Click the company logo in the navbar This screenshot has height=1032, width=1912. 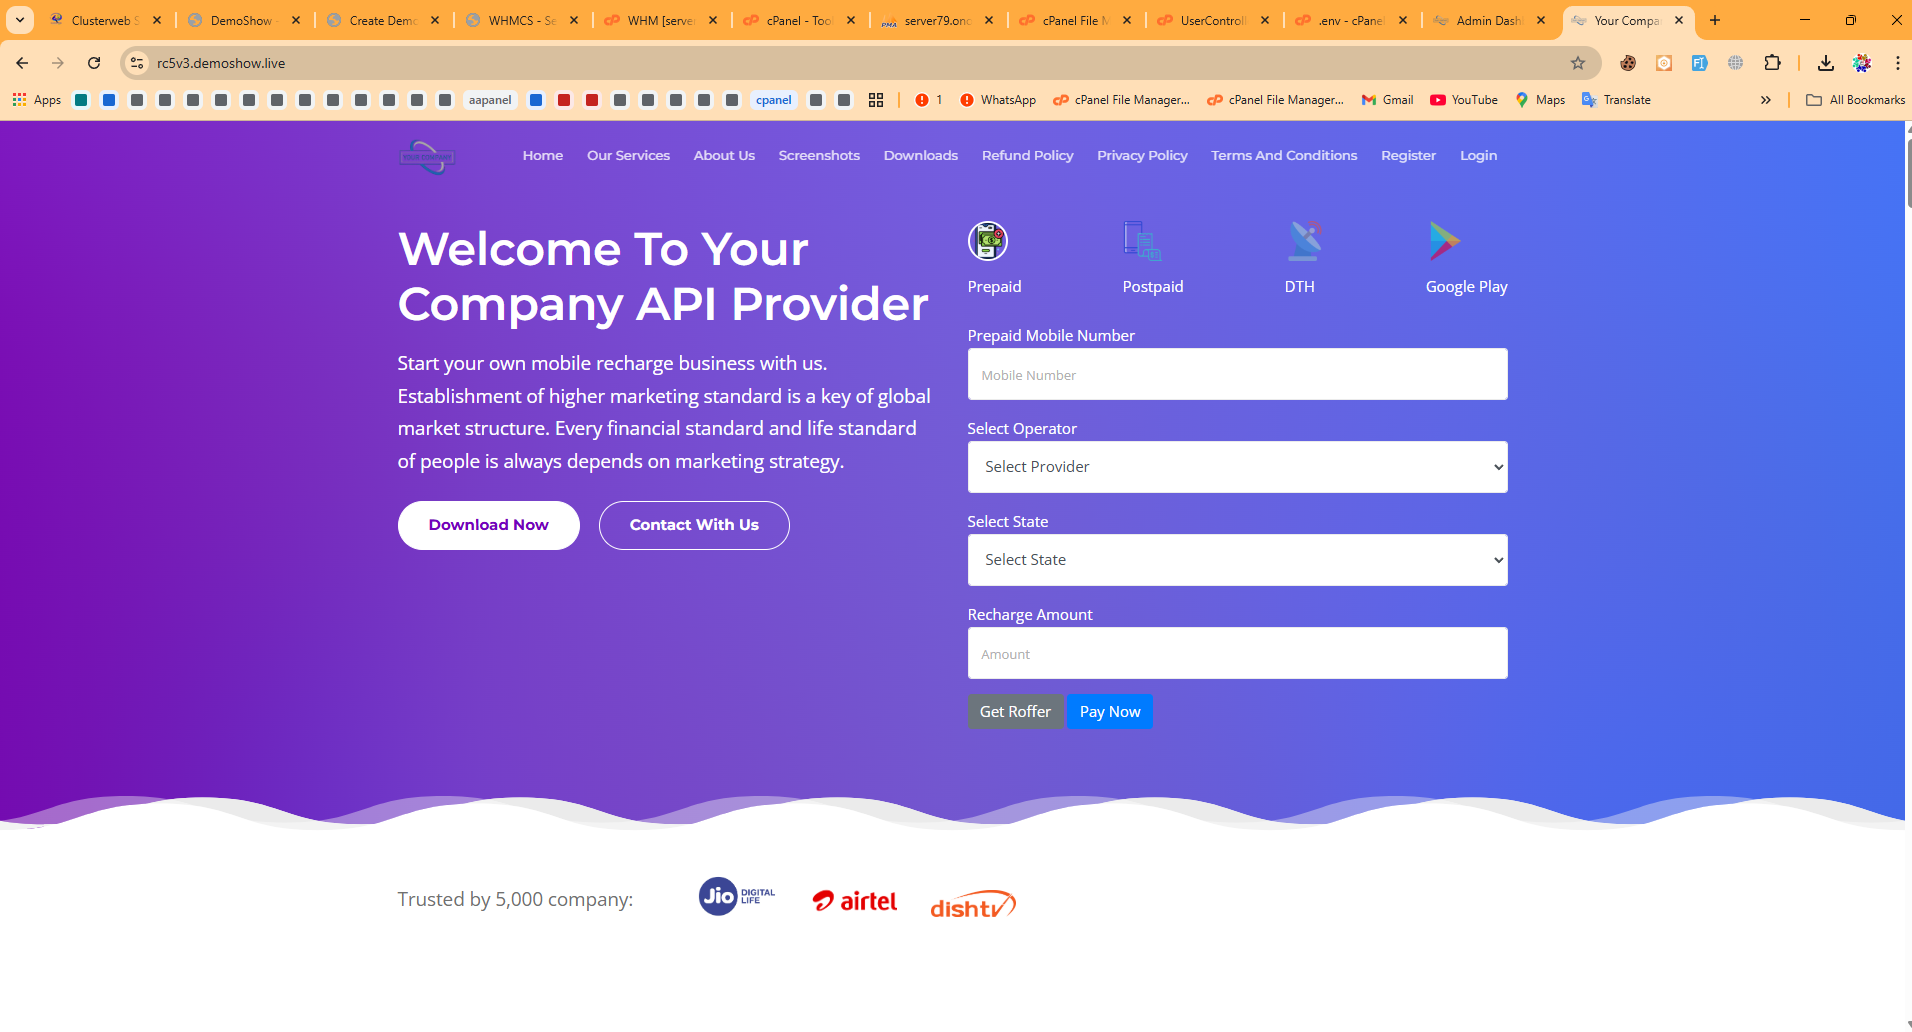coord(426,155)
